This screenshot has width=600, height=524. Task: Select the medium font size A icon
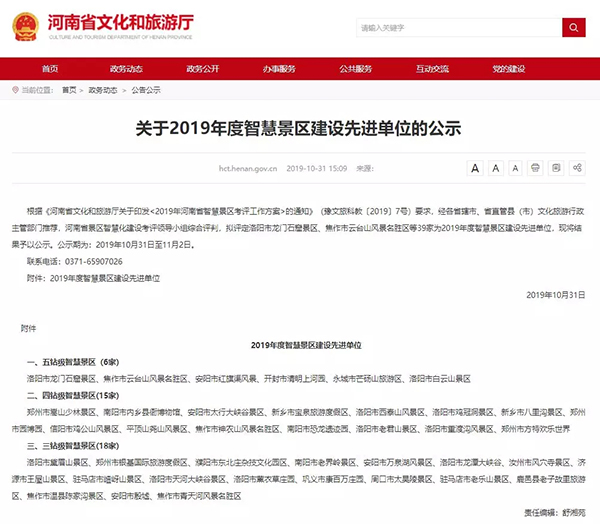click(x=496, y=168)
